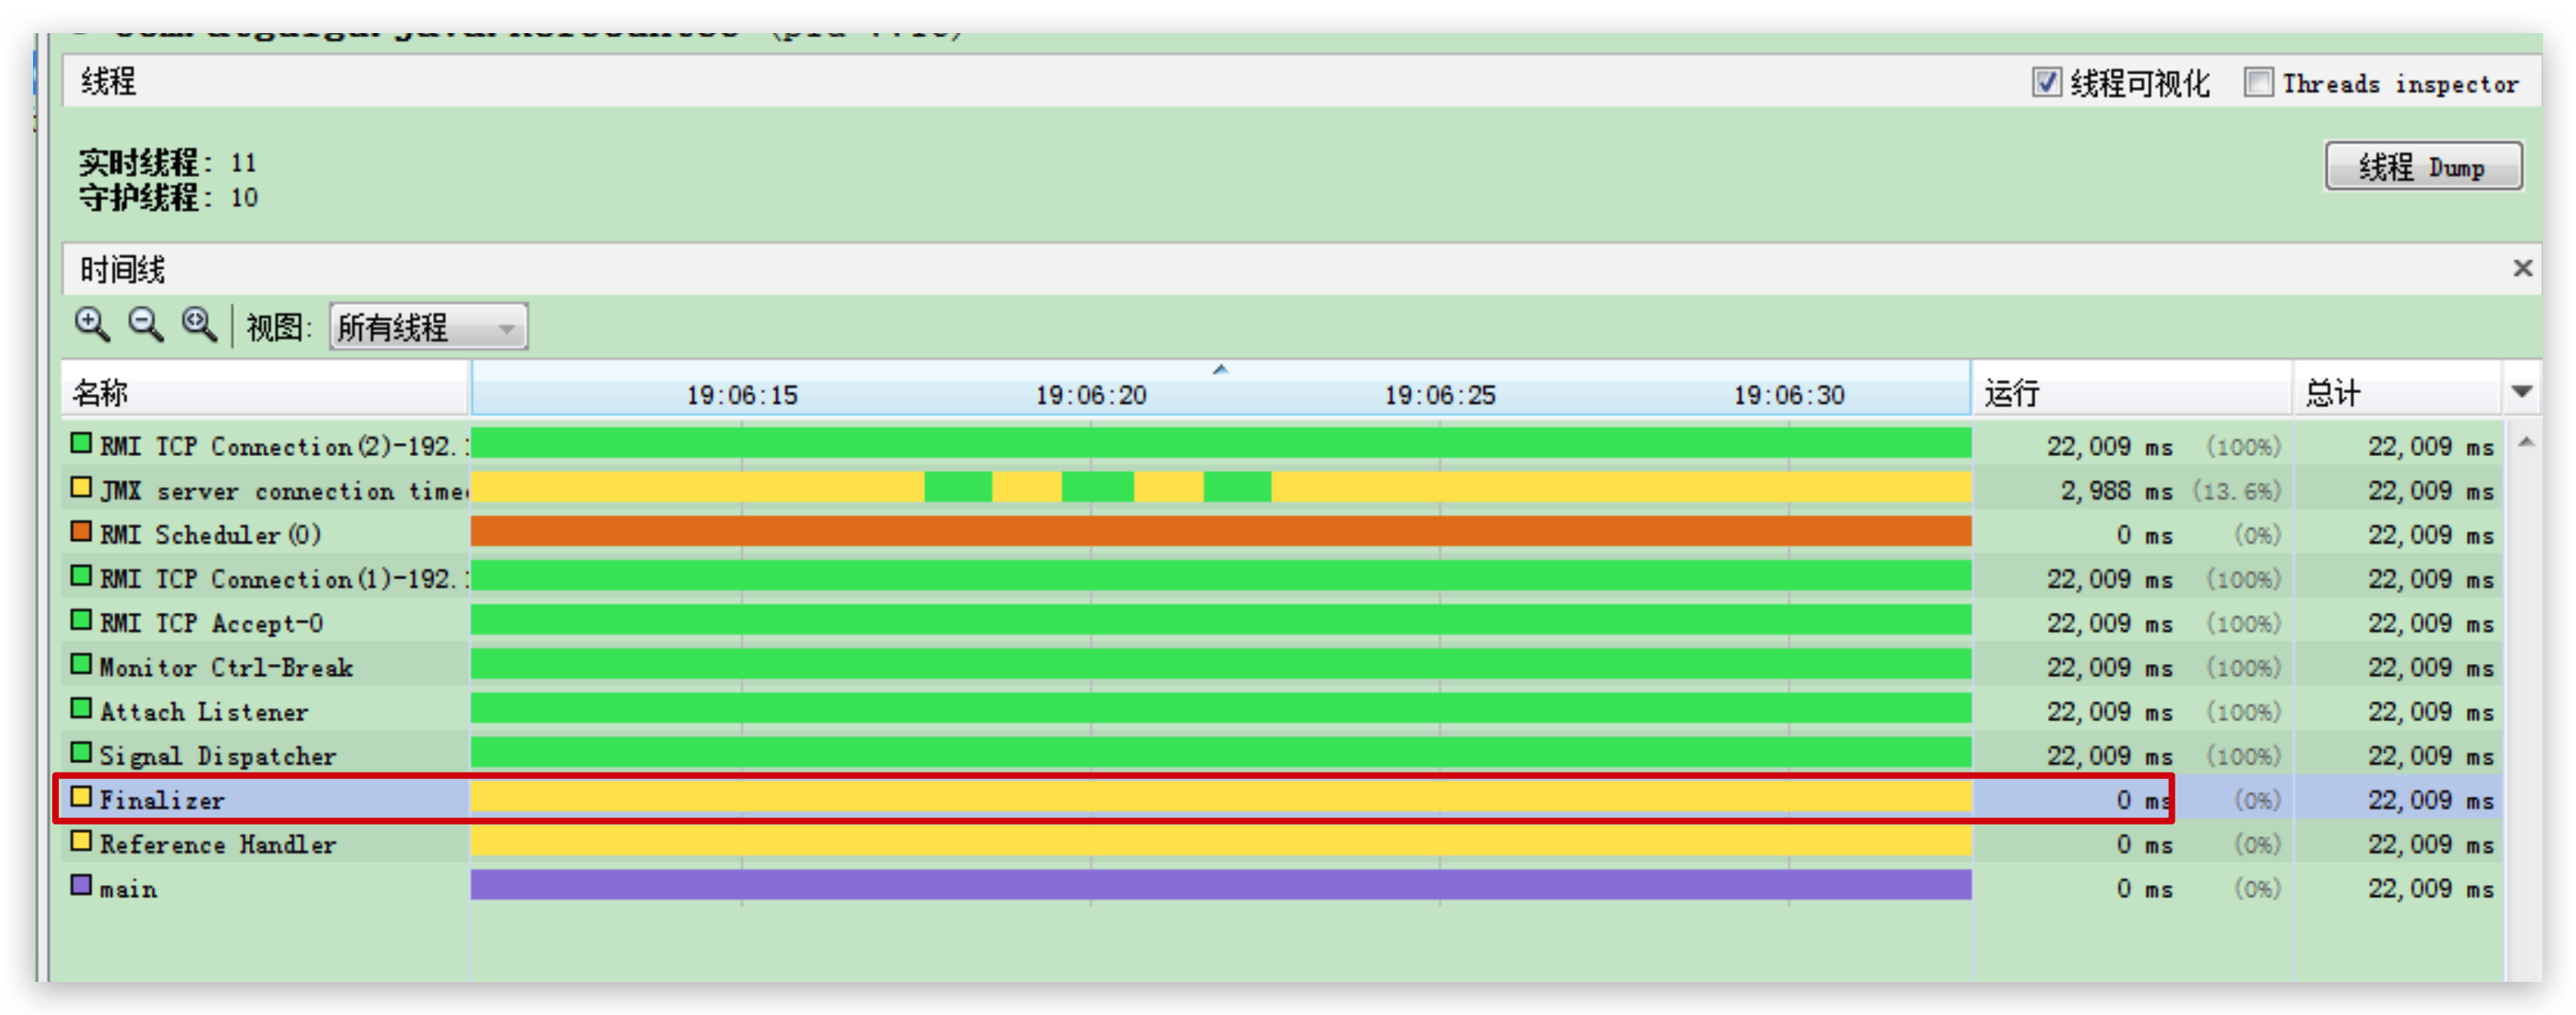2576x1015 pixels.
Task: Click the yellow JMX server connection icon
Action: coord(81,488)
